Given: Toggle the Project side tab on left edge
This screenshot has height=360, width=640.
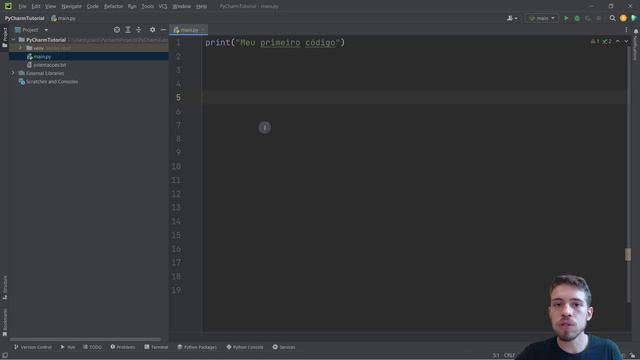Looking at the screenshot, I should pos(4,38).
